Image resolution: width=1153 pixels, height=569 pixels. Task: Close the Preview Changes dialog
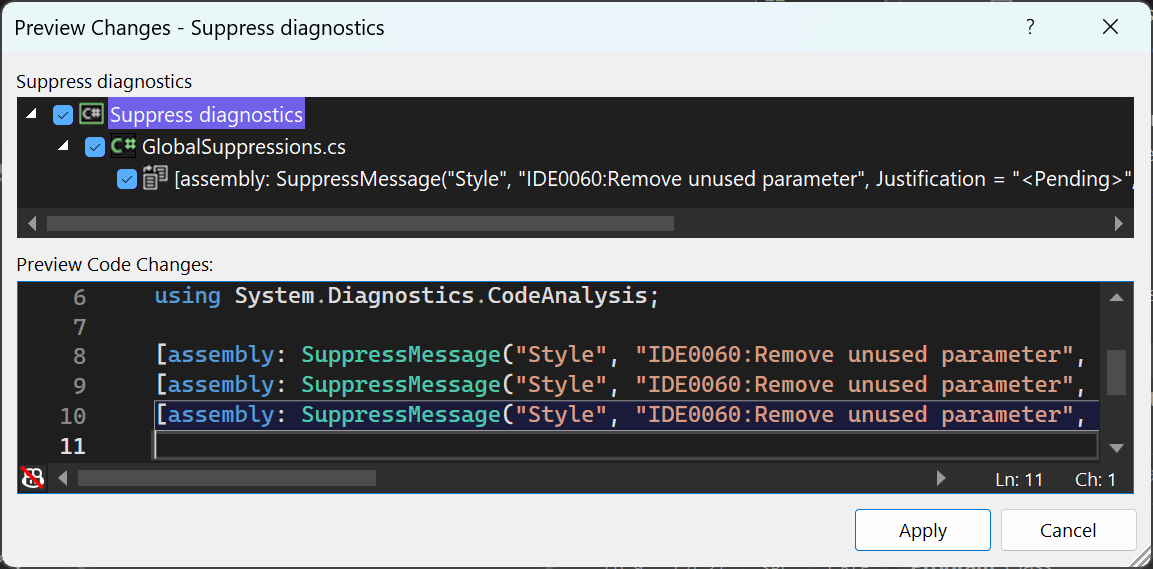1110,27
